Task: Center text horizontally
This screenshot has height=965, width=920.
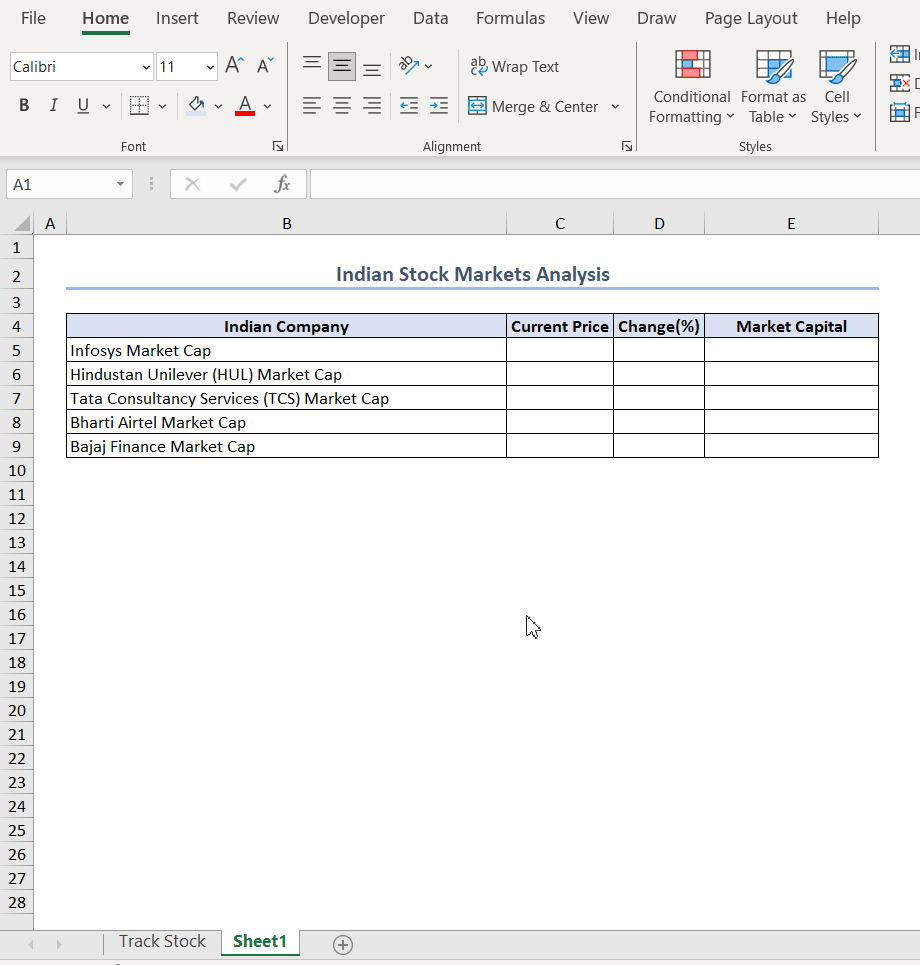Action: 342,106
